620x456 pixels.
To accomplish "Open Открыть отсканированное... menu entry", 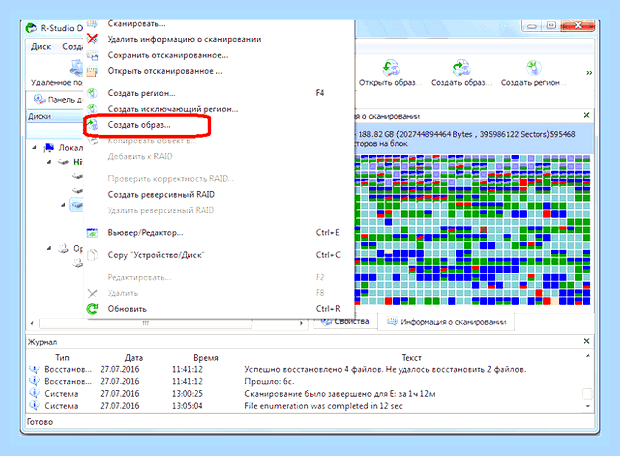I will tap(165, 71).
